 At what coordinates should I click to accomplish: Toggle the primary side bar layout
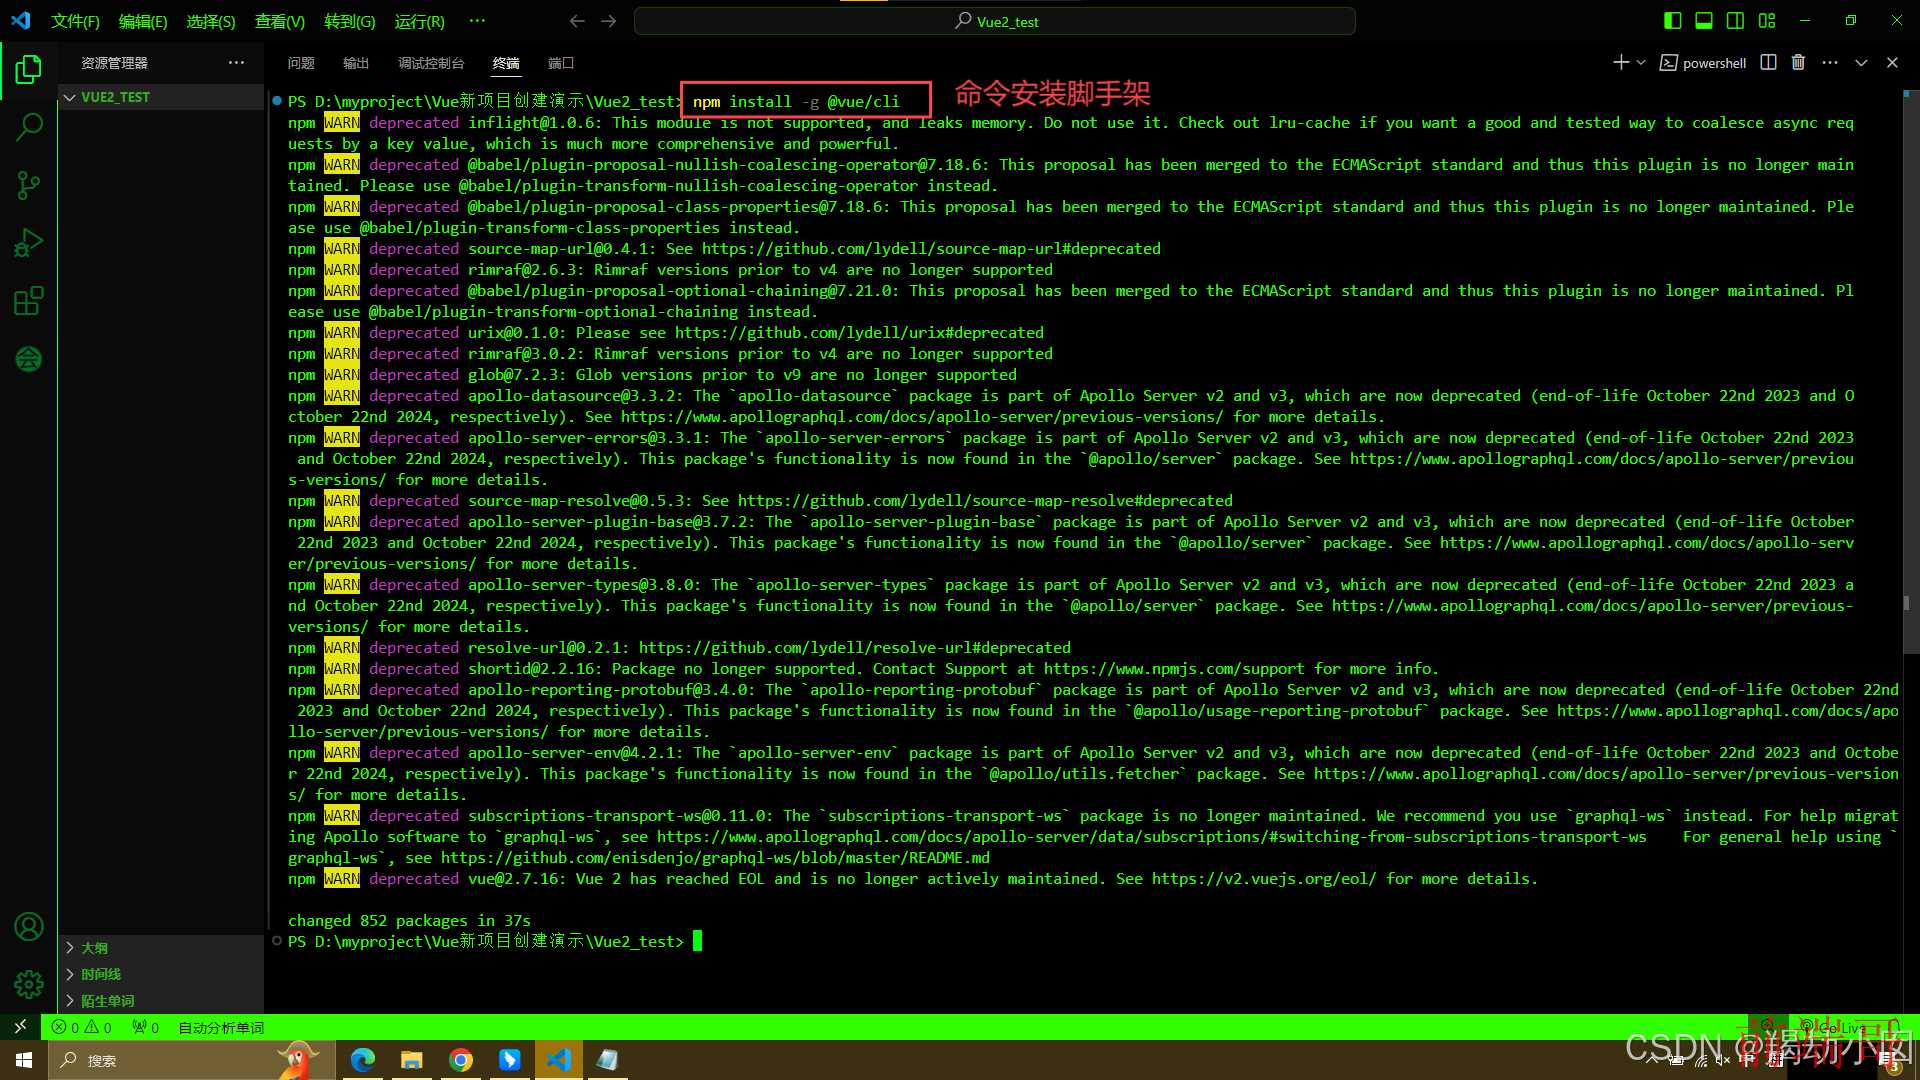click(1672, 21)
